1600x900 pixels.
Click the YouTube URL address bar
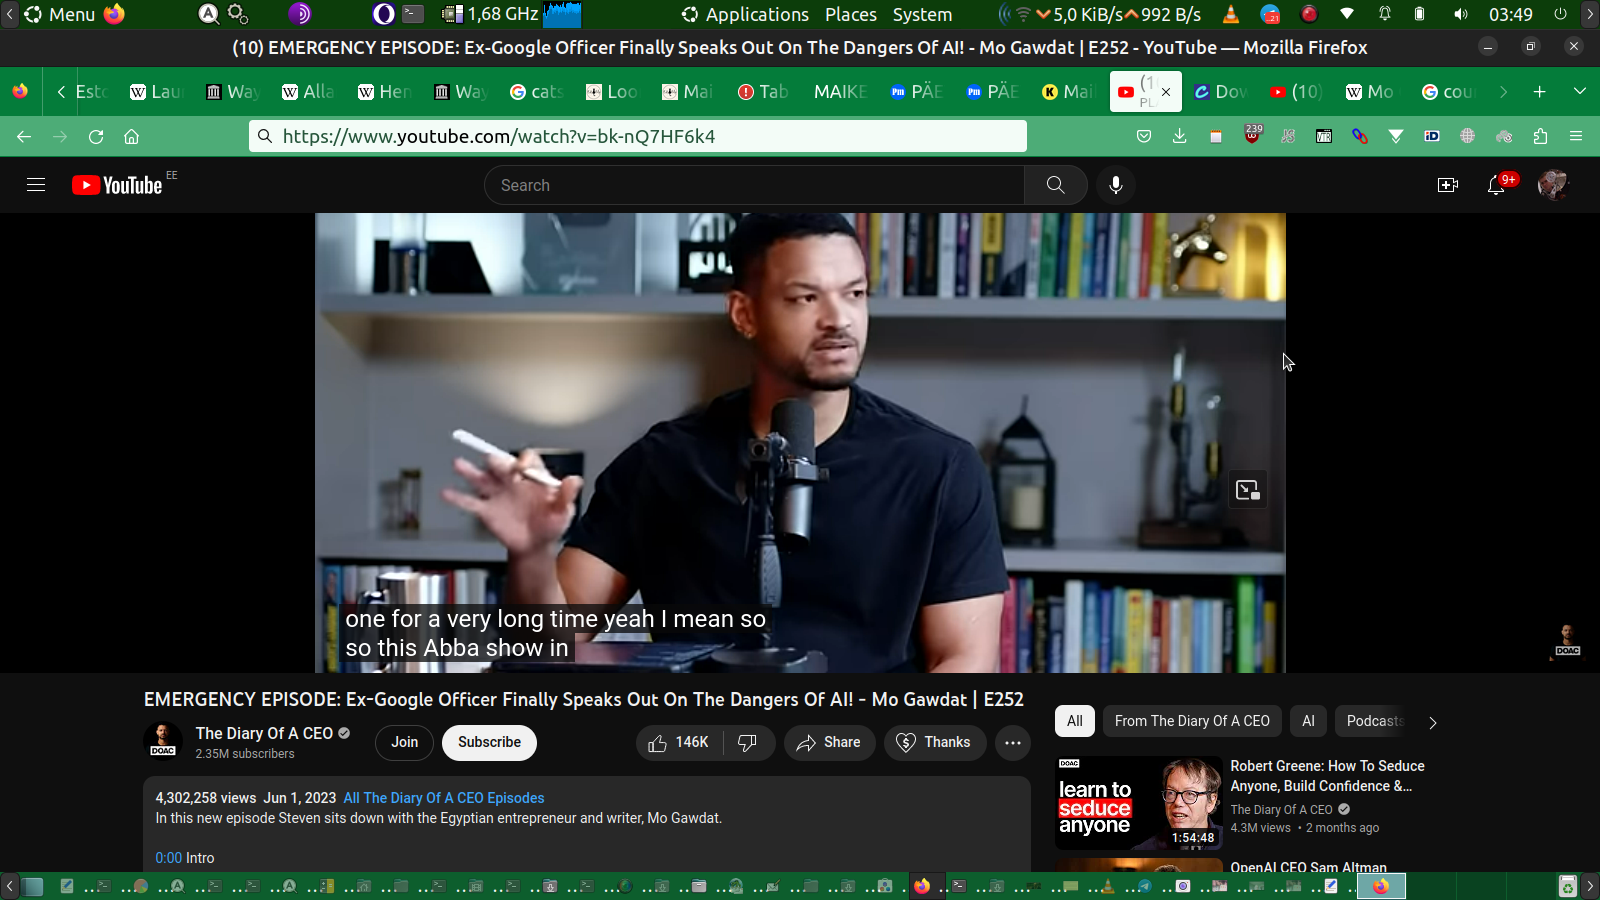point(638,136)
